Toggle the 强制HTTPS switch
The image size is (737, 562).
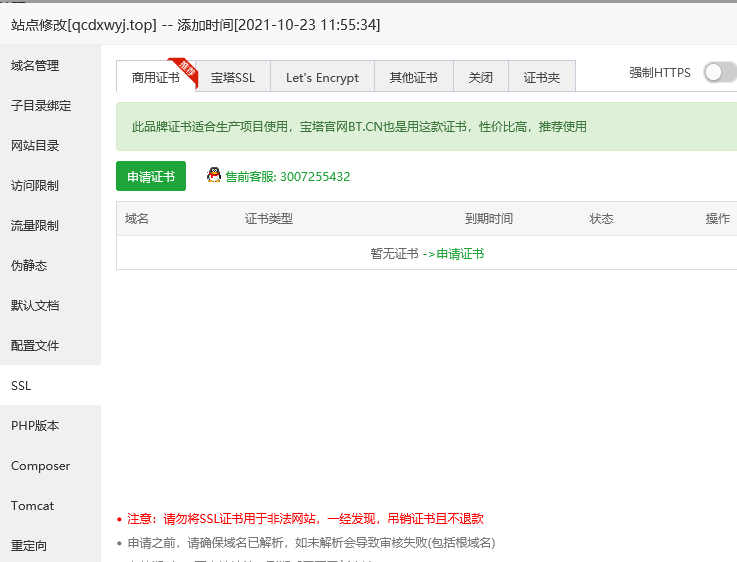coord(720,72)
